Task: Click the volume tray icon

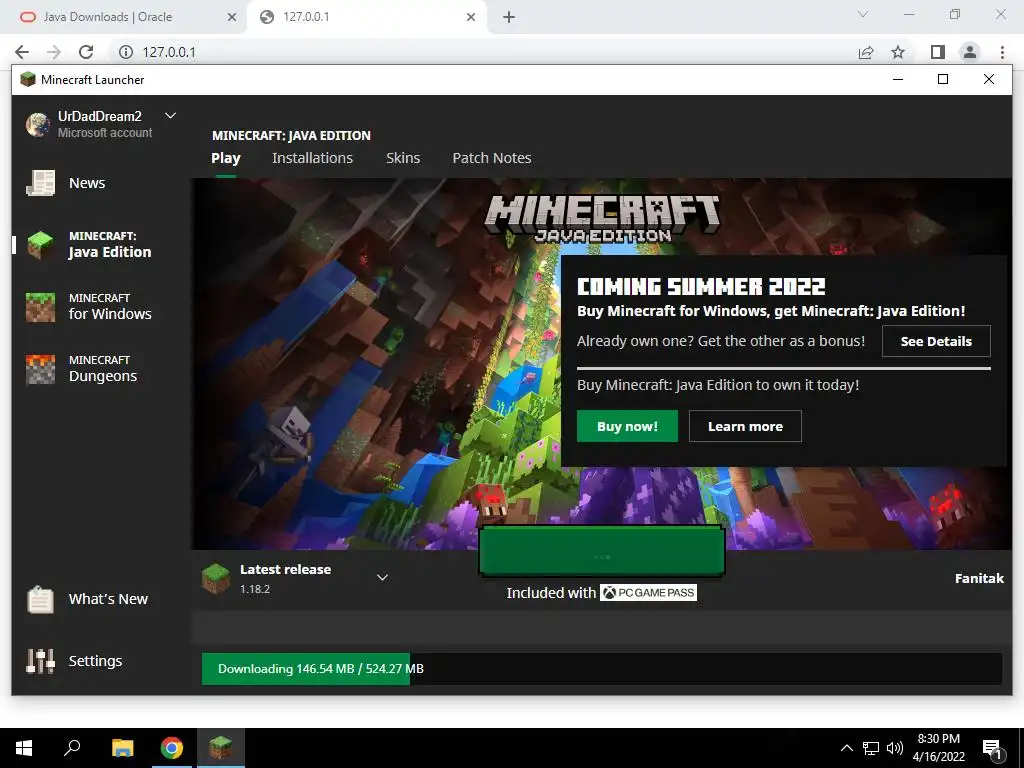Action: (895, 748)
